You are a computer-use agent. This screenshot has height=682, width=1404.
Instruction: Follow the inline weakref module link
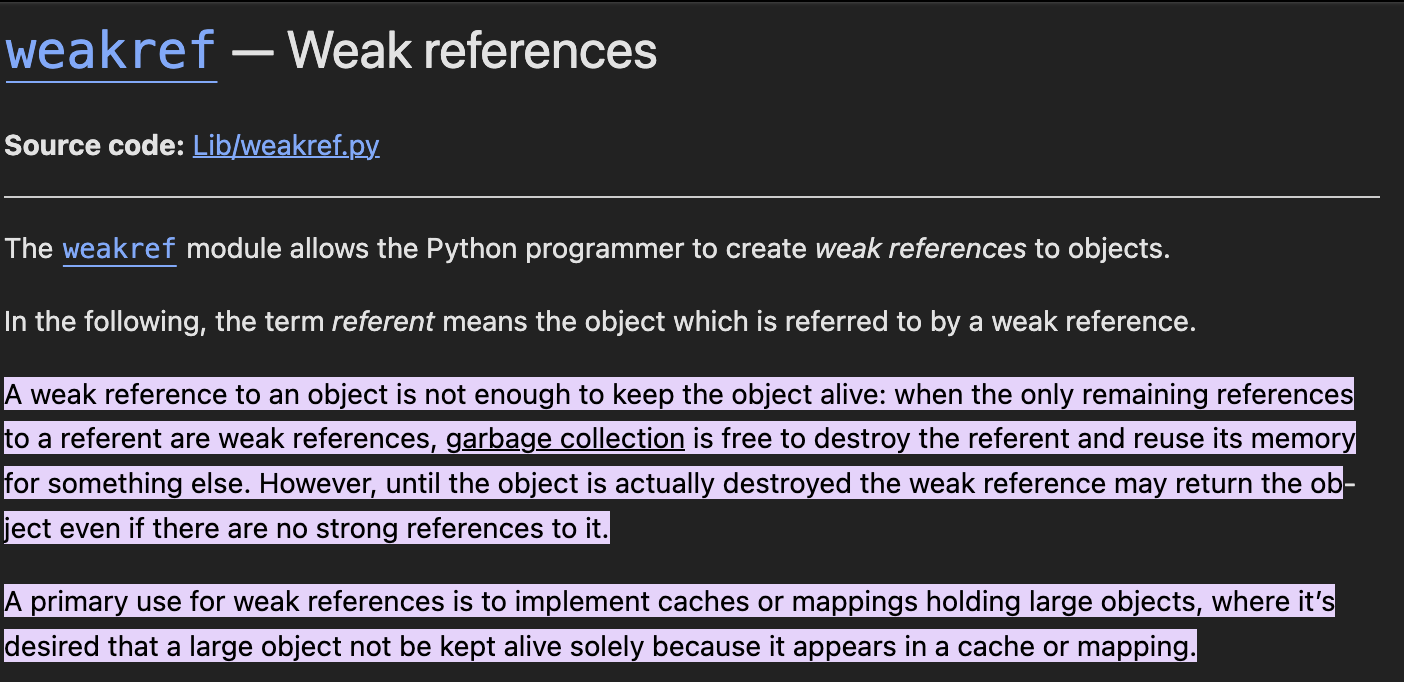tap(120, 248)
